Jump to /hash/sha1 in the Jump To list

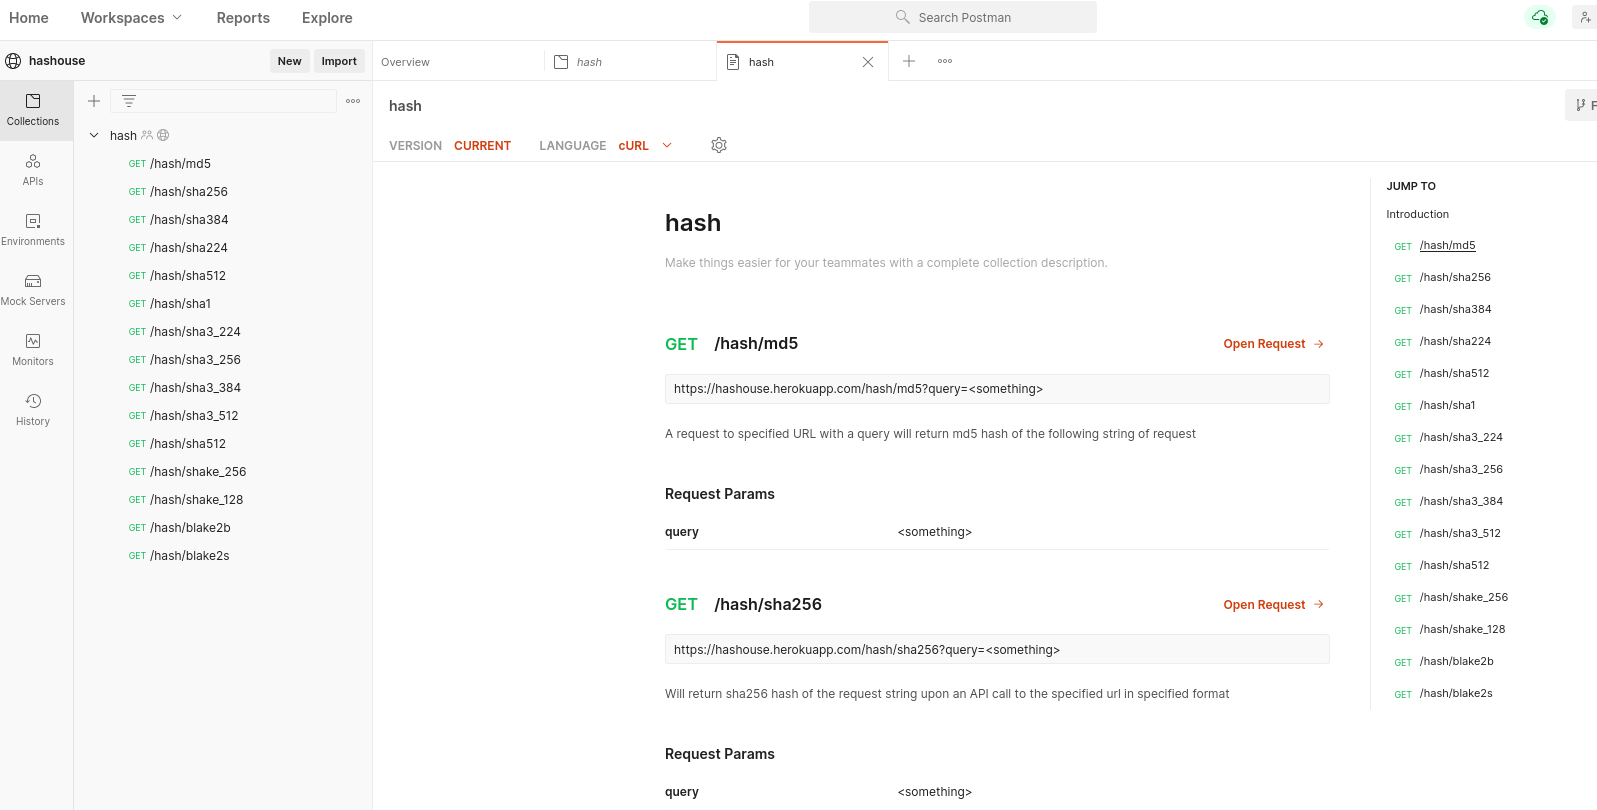(1447, 406)
